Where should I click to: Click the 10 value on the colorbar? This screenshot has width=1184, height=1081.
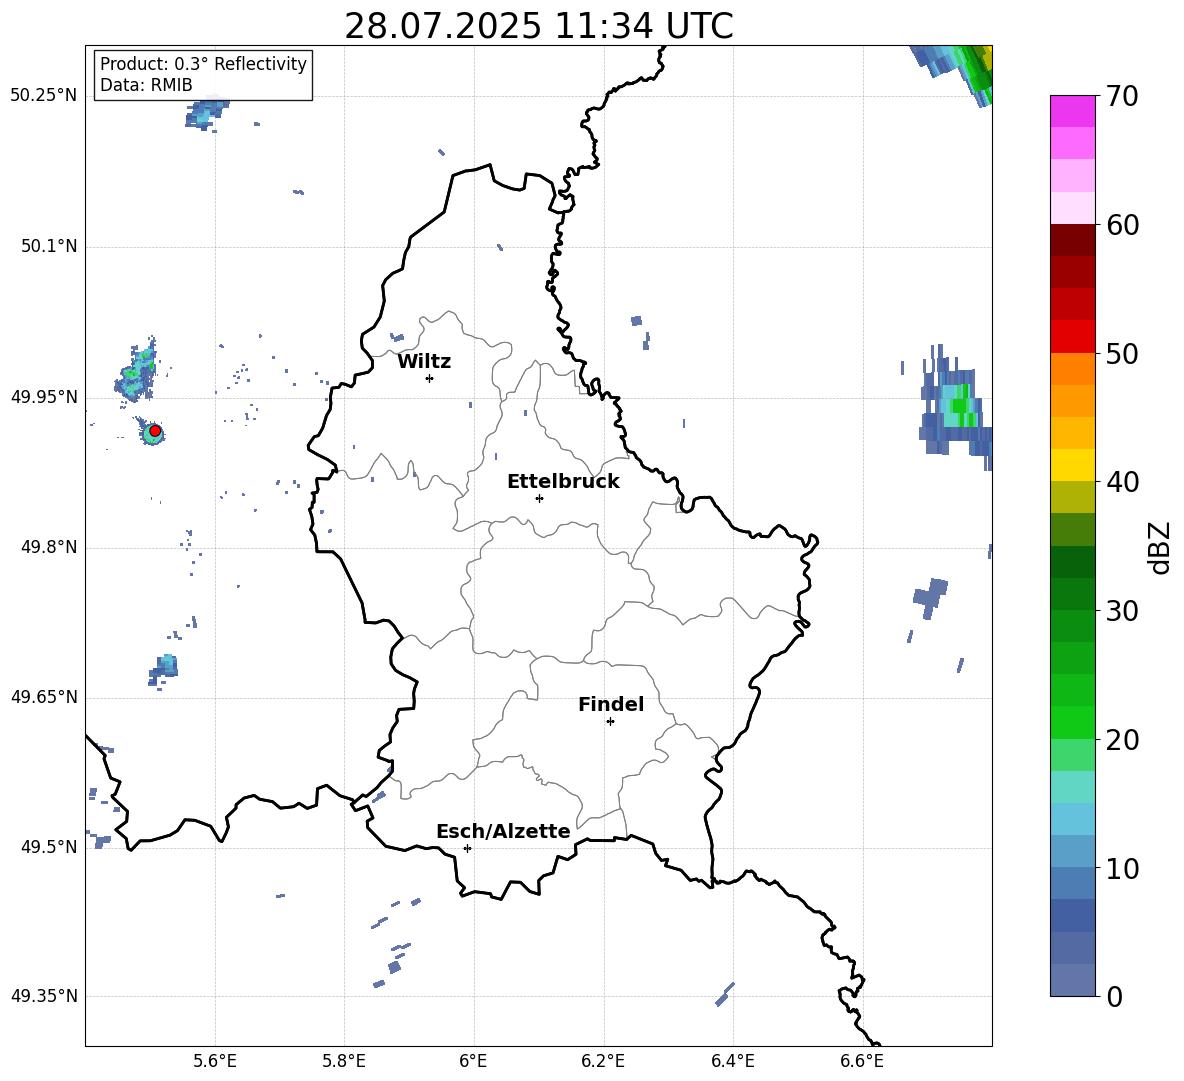tap(1123, 868)
